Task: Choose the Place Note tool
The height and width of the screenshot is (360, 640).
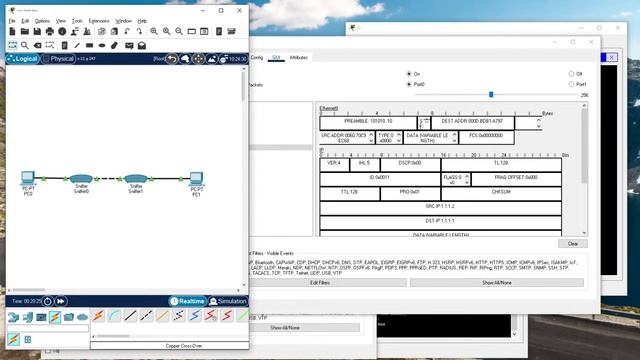Action: pyautogui.click(x=64, y=45)
